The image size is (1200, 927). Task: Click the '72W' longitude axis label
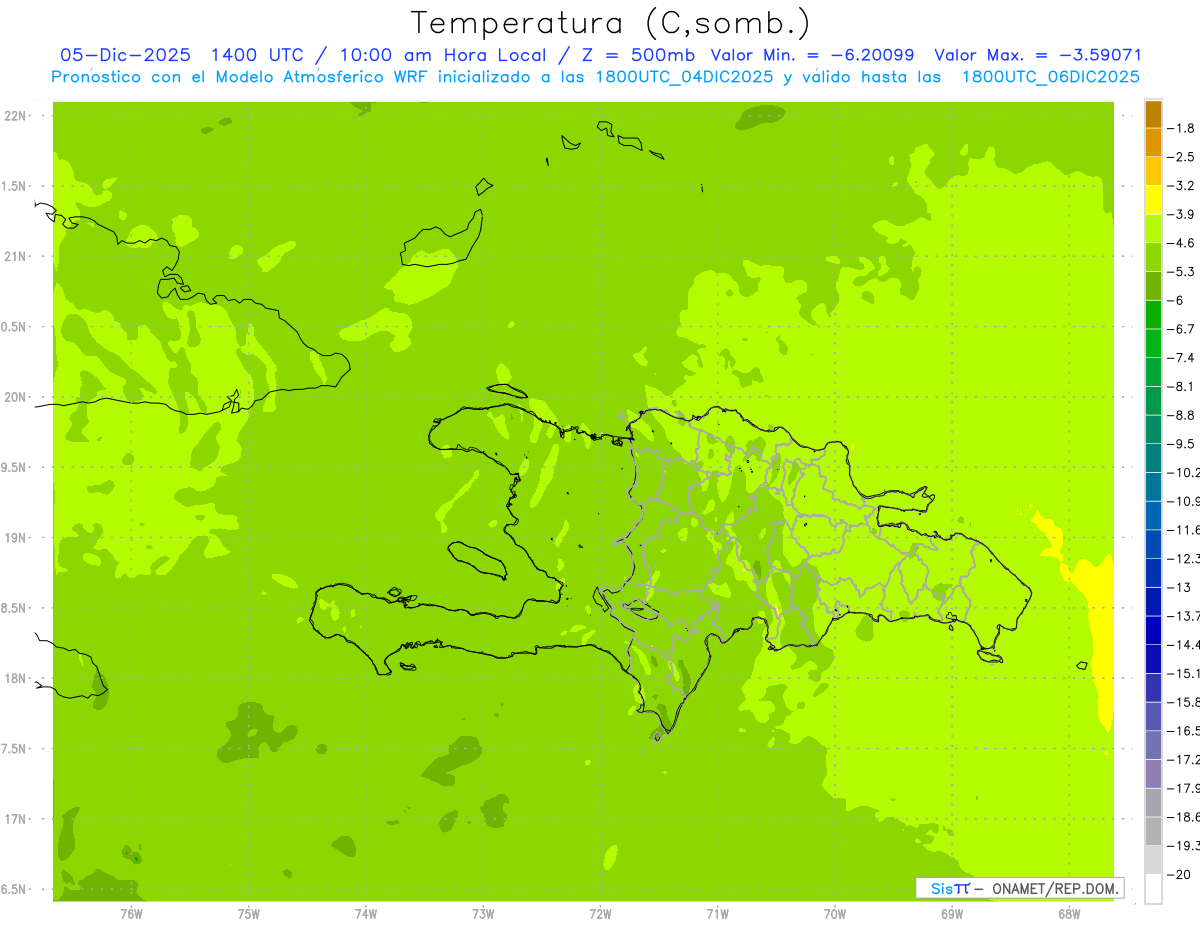[x=600, y=913]
